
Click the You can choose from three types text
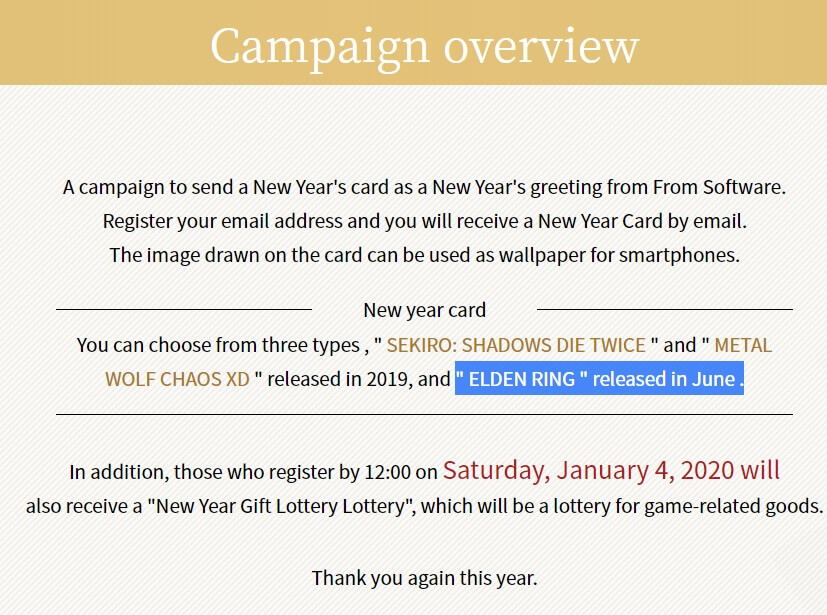[x=217, y=345]
